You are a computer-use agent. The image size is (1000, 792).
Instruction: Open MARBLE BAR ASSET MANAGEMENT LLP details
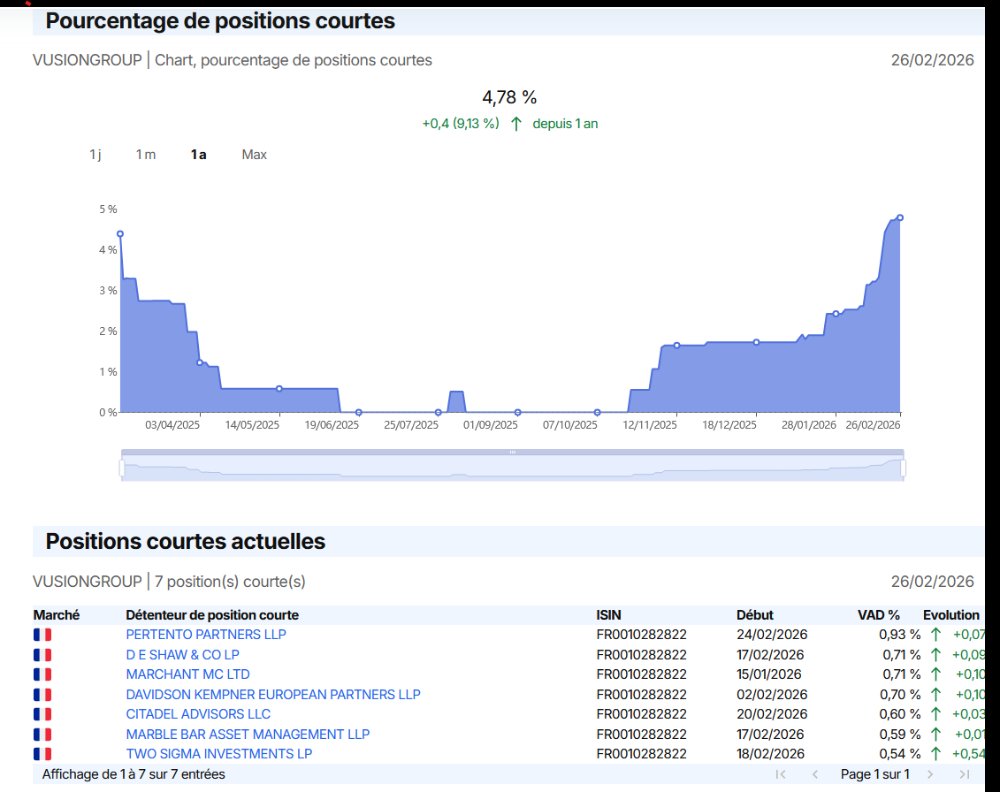point(247,734)
